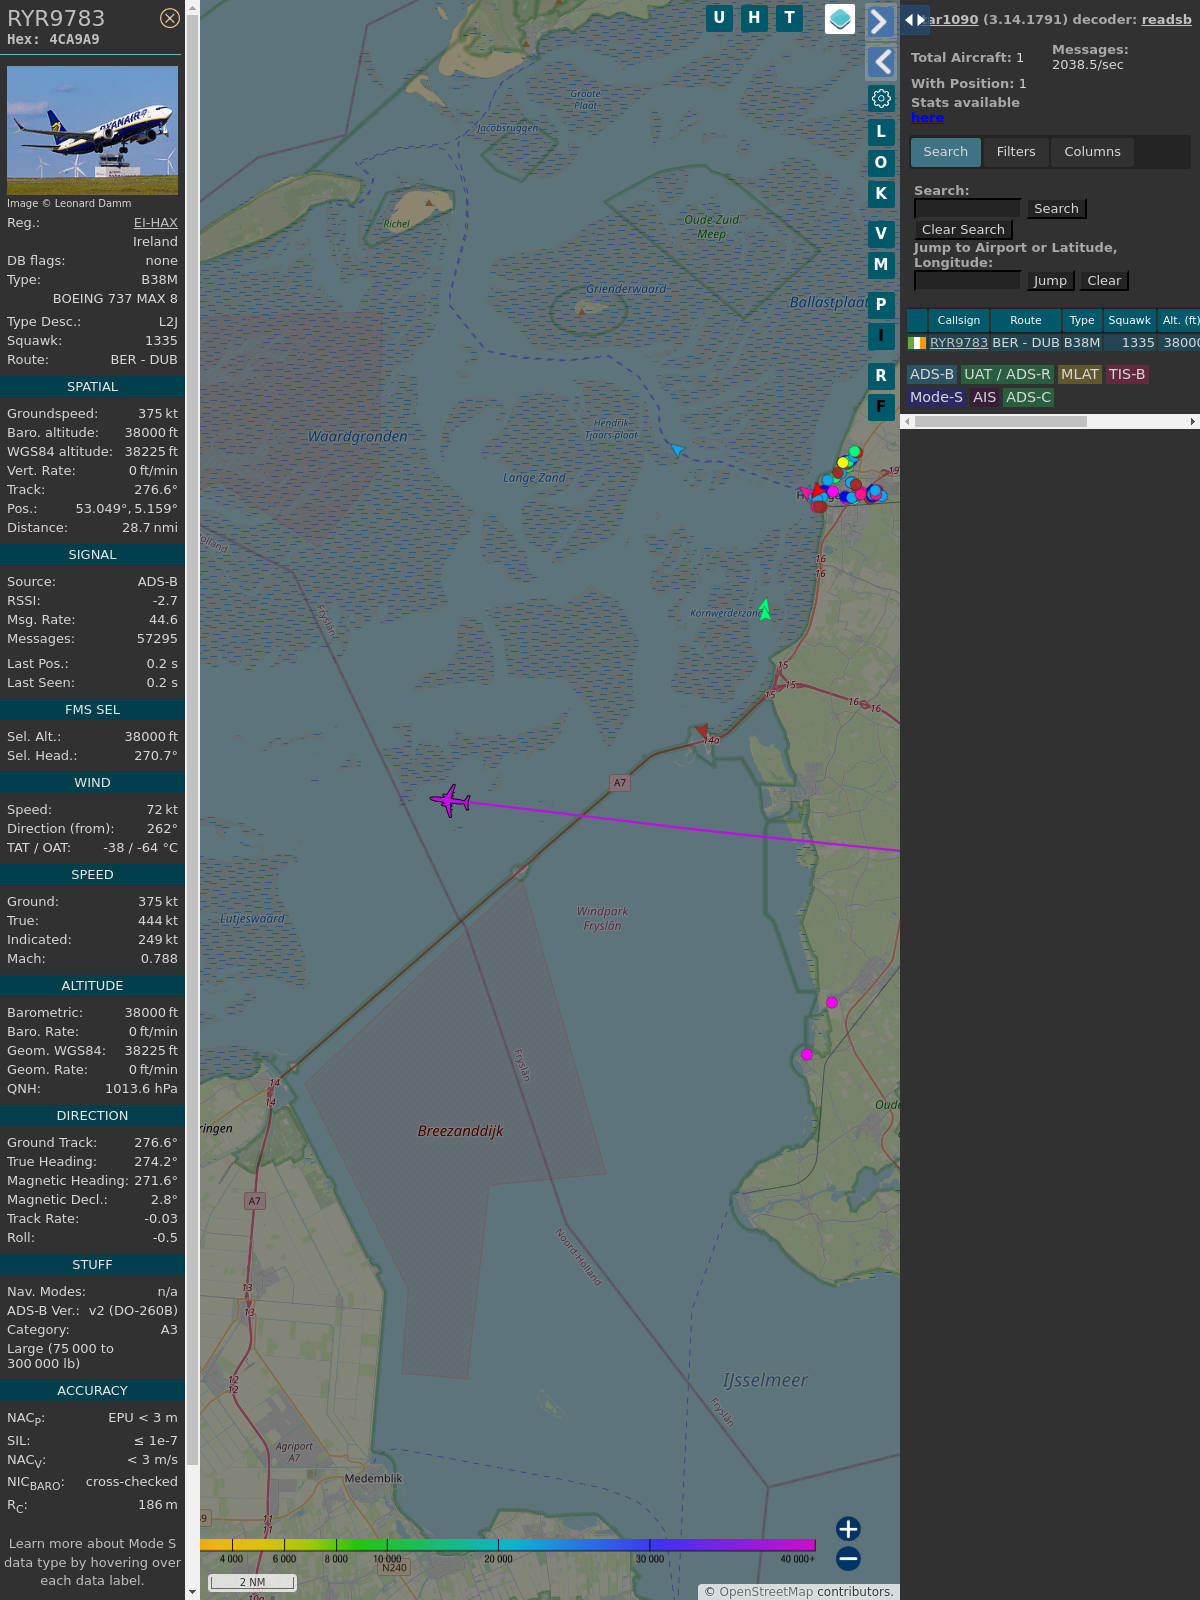1200x1600 pixels.
Task: Toggle the ADS-C source filter
Action: click(1029, 397)
